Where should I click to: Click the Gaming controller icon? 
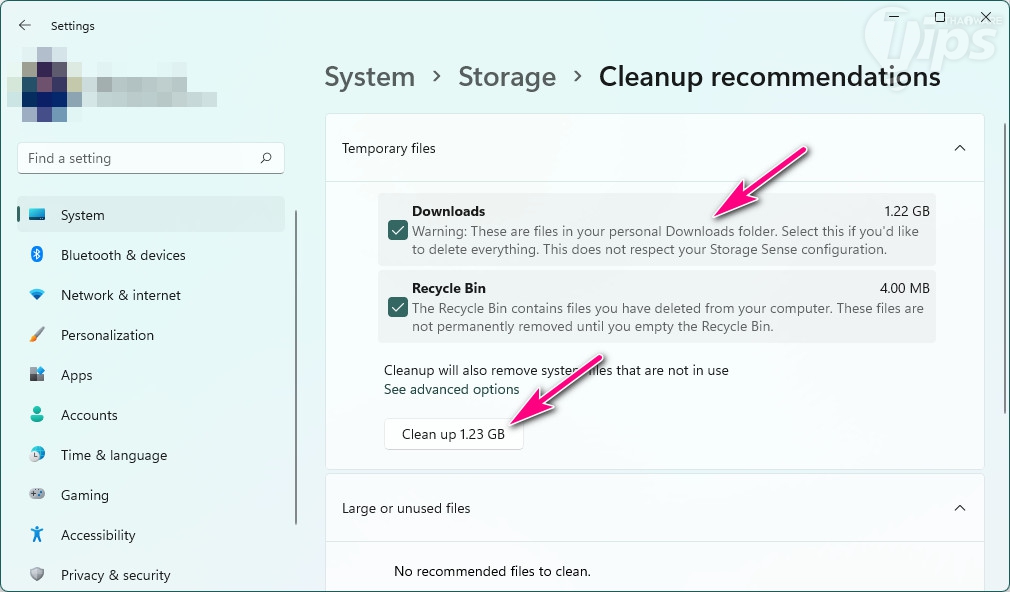(37, 494)
